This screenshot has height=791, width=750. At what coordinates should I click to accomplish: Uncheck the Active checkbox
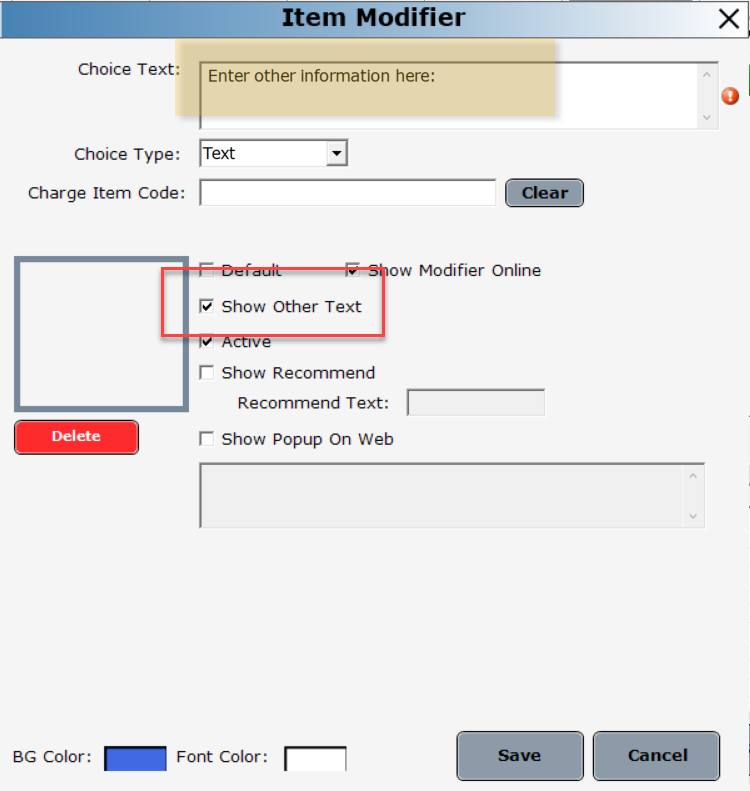click(x=207, y=342)
